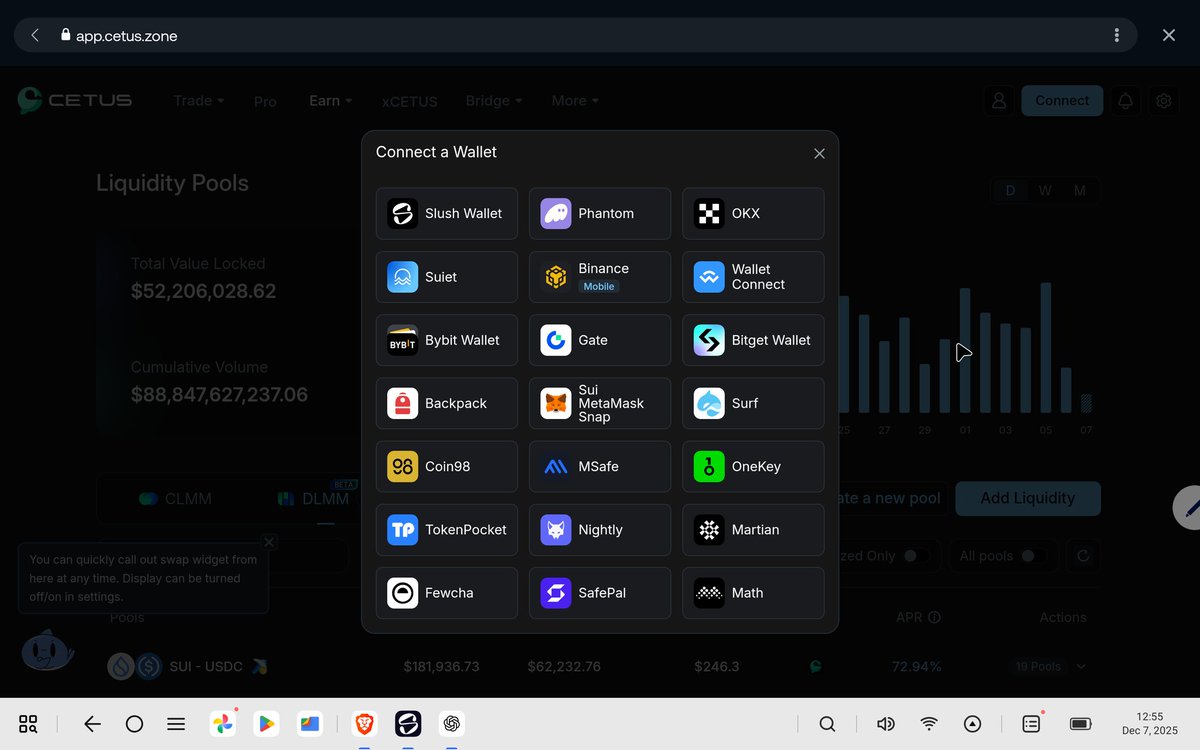The image size is (1200, 750).
Task: Select the Backpack wallet
Action: pos(447,403)
